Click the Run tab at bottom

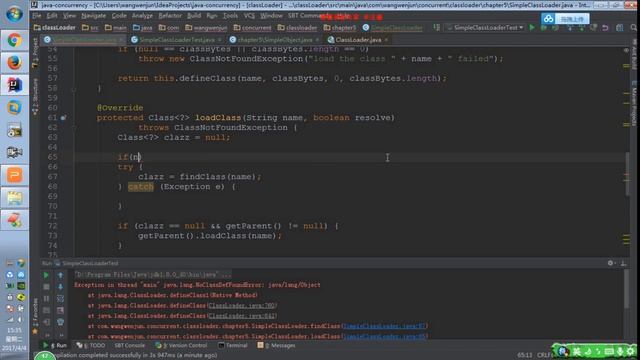[x=56, y=345]
